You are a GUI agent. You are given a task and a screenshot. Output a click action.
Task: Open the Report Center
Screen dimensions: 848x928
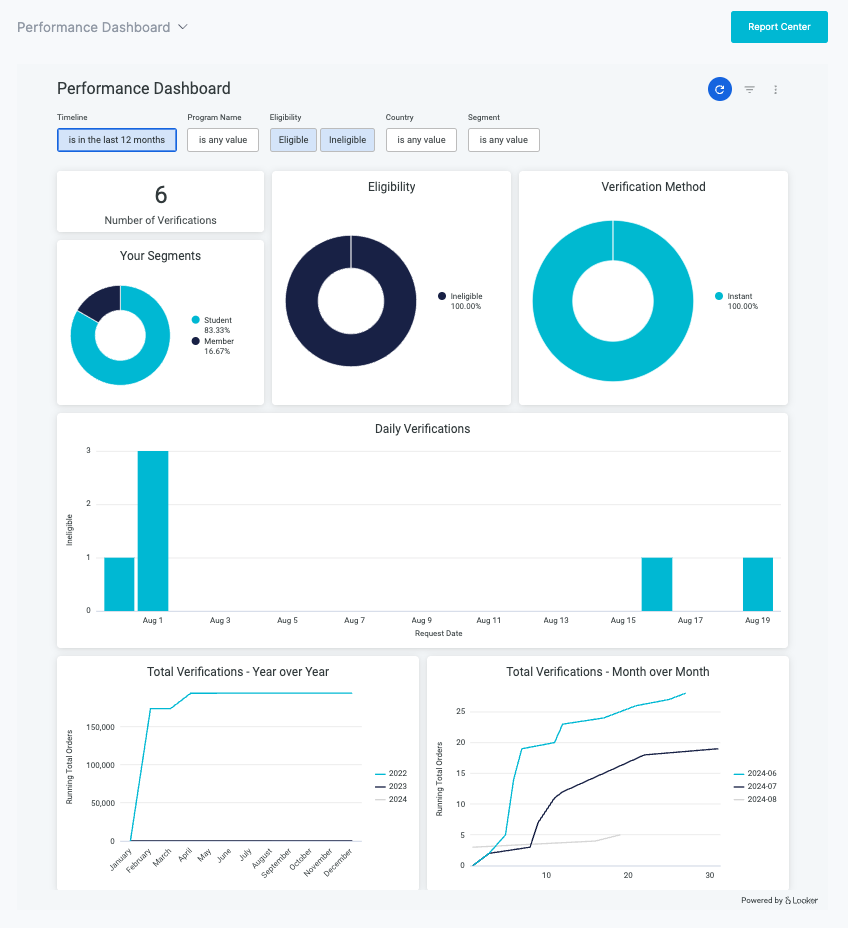coord(779,27)
